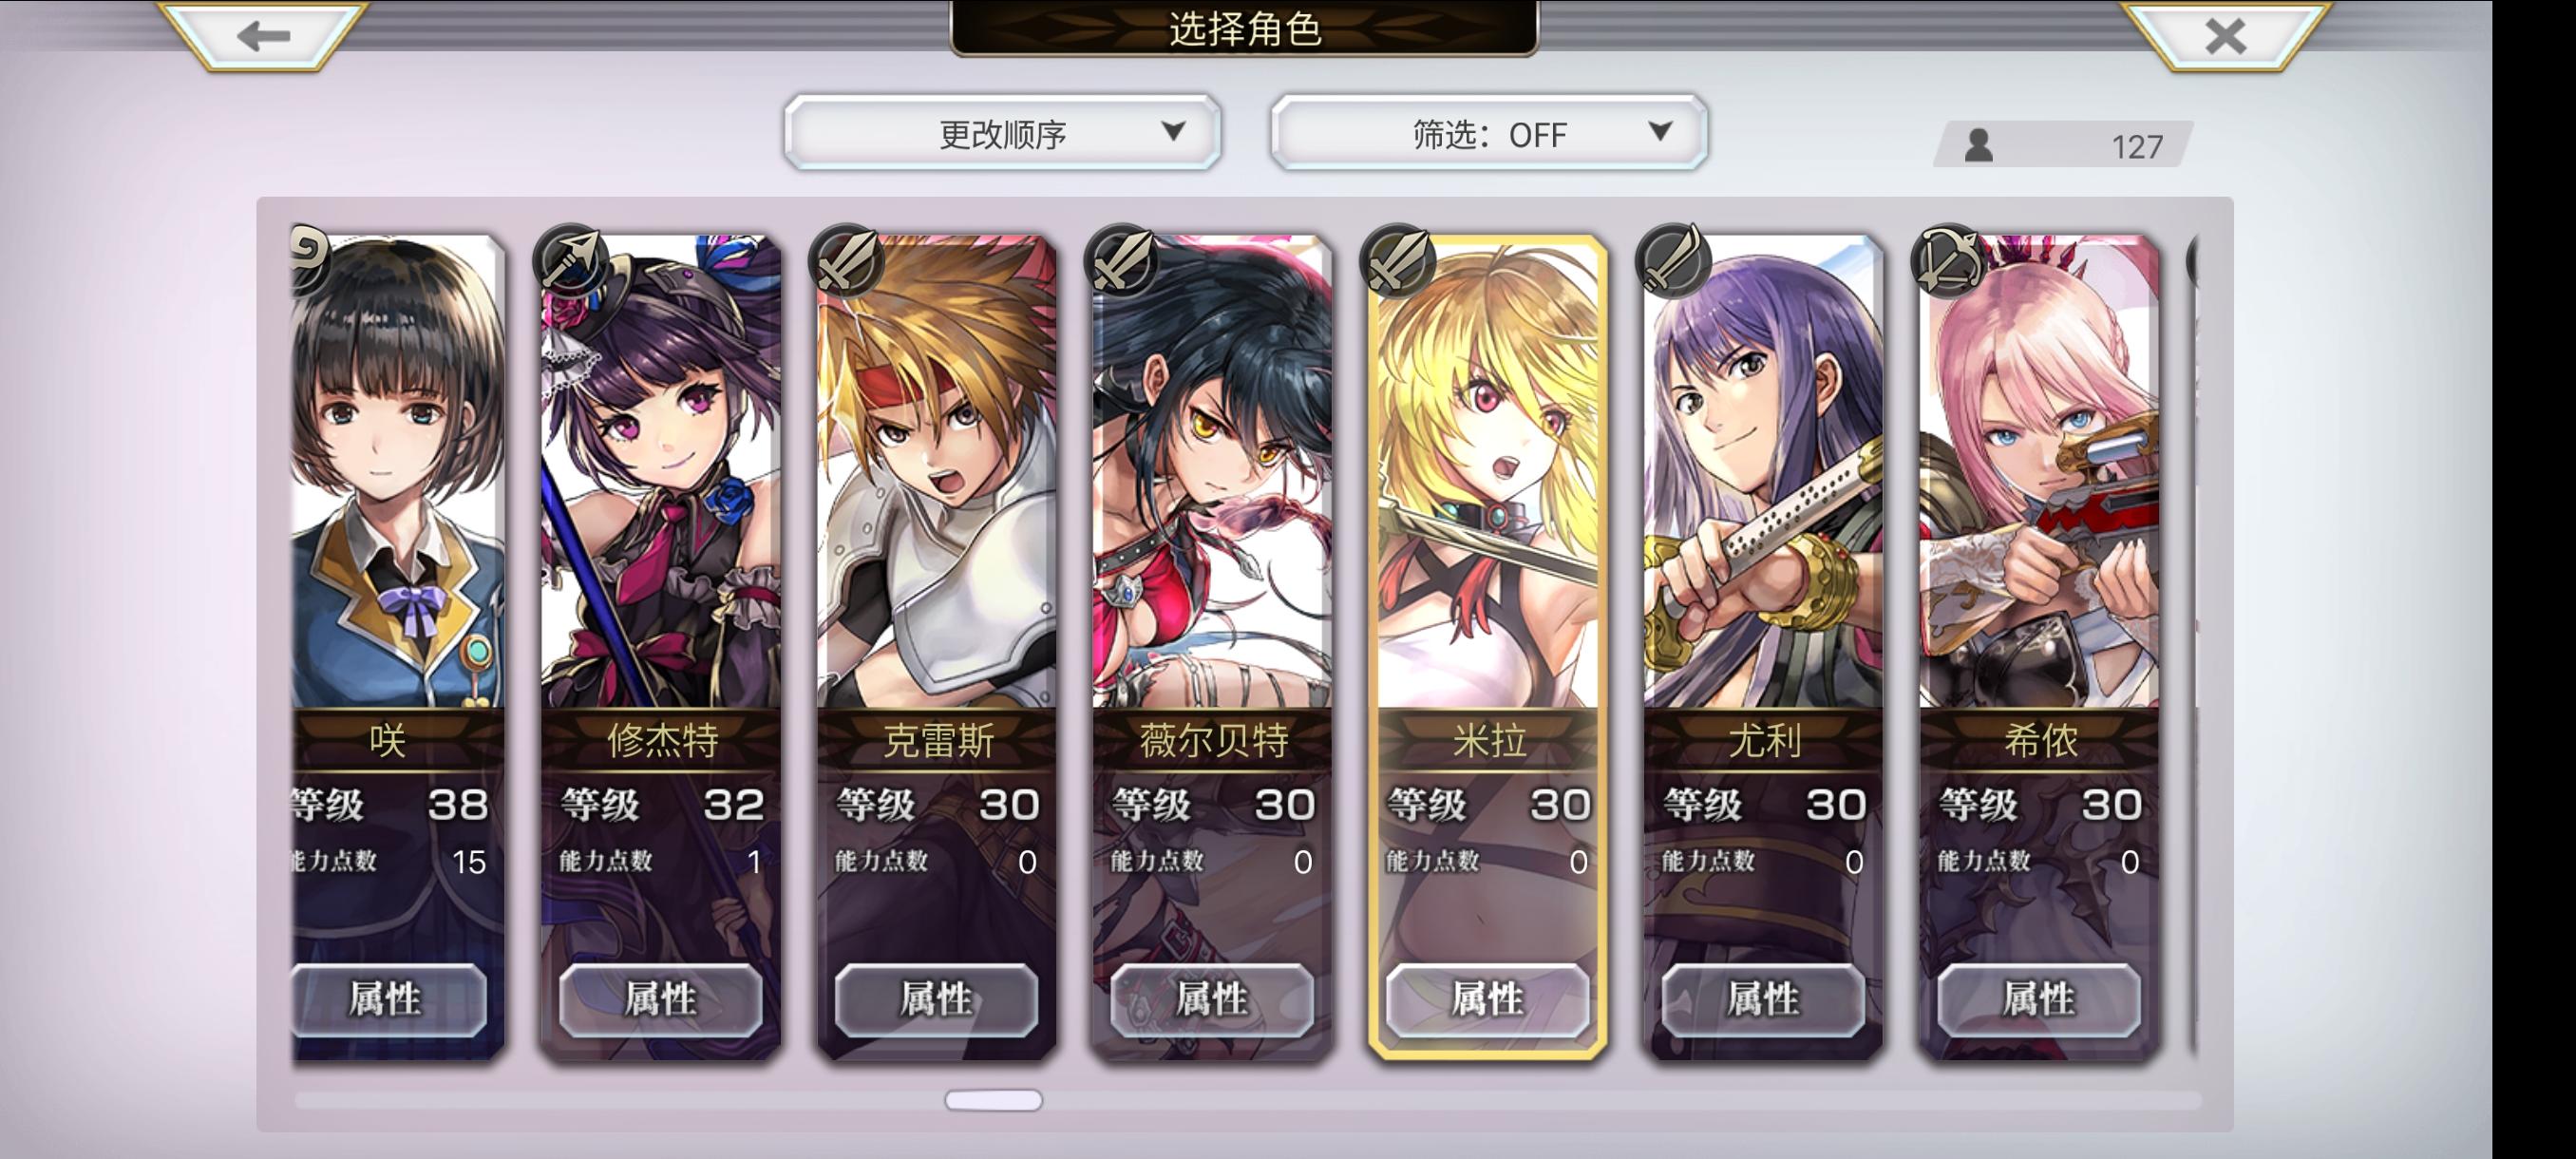Image resolution: width=2576 pixels, height=1159 pixels.
Task: Open 属性 for 米拉
Action: (x=1487, y=999)
